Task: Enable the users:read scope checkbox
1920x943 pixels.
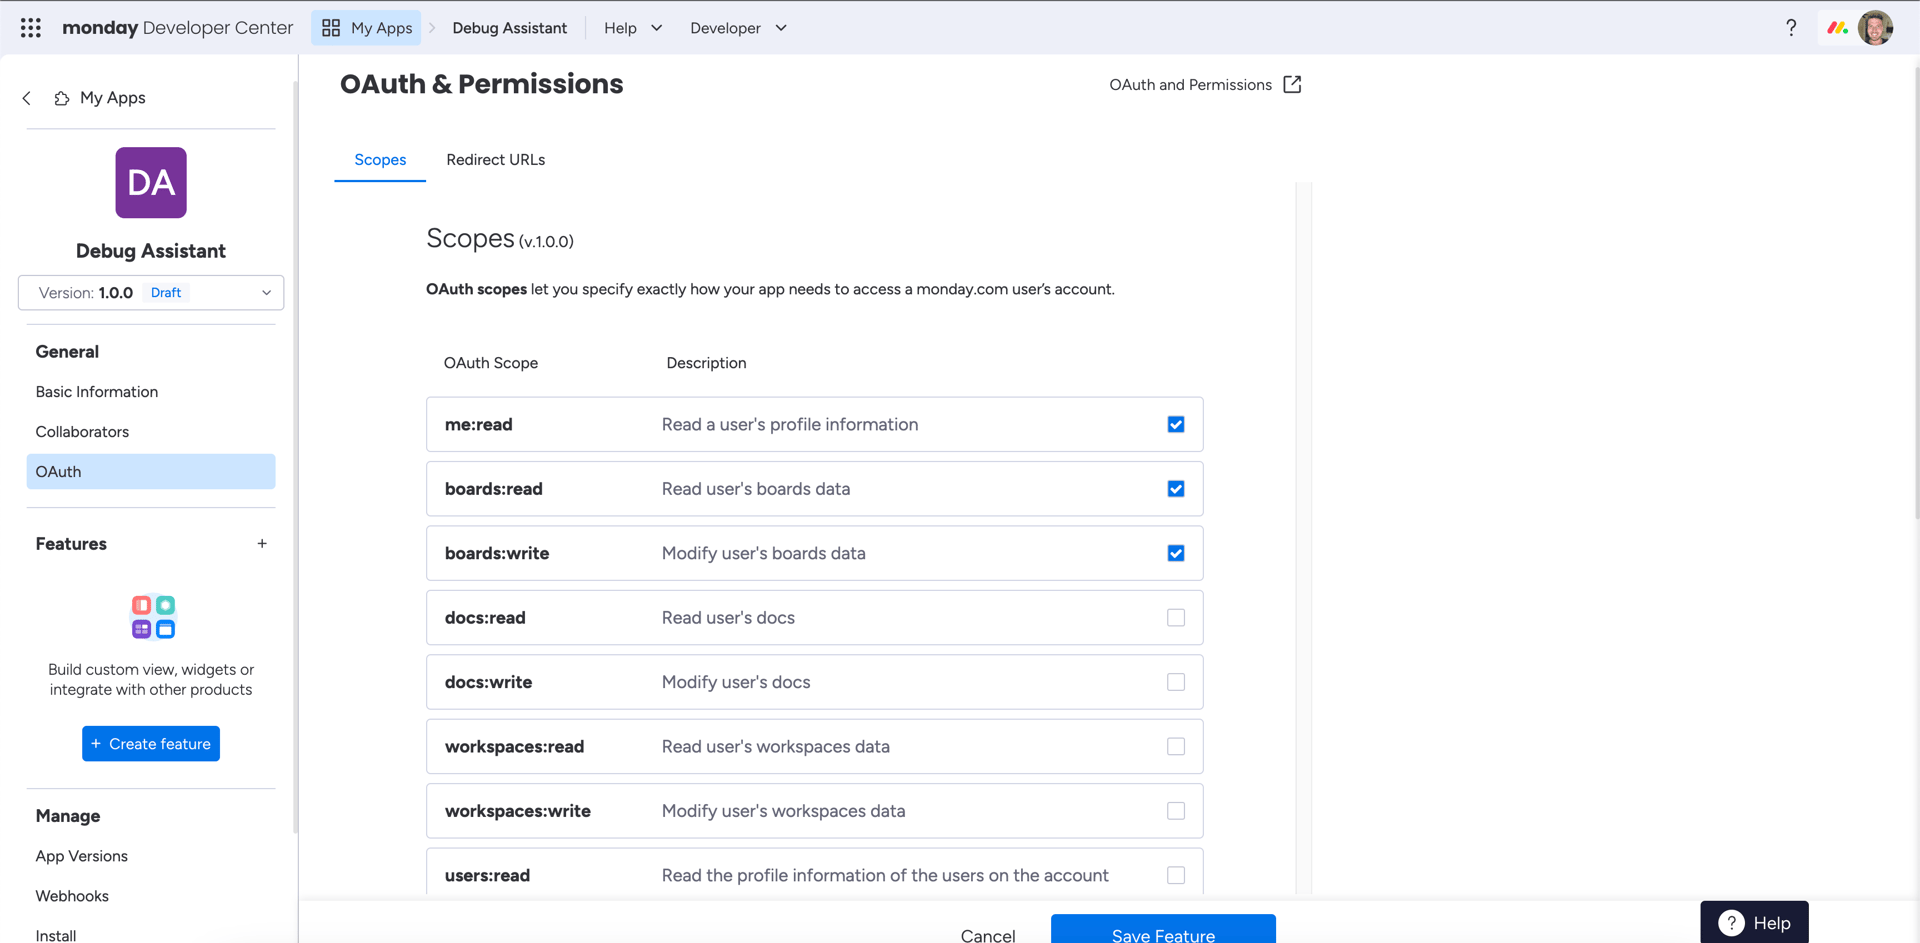Action: point(1176,875)
